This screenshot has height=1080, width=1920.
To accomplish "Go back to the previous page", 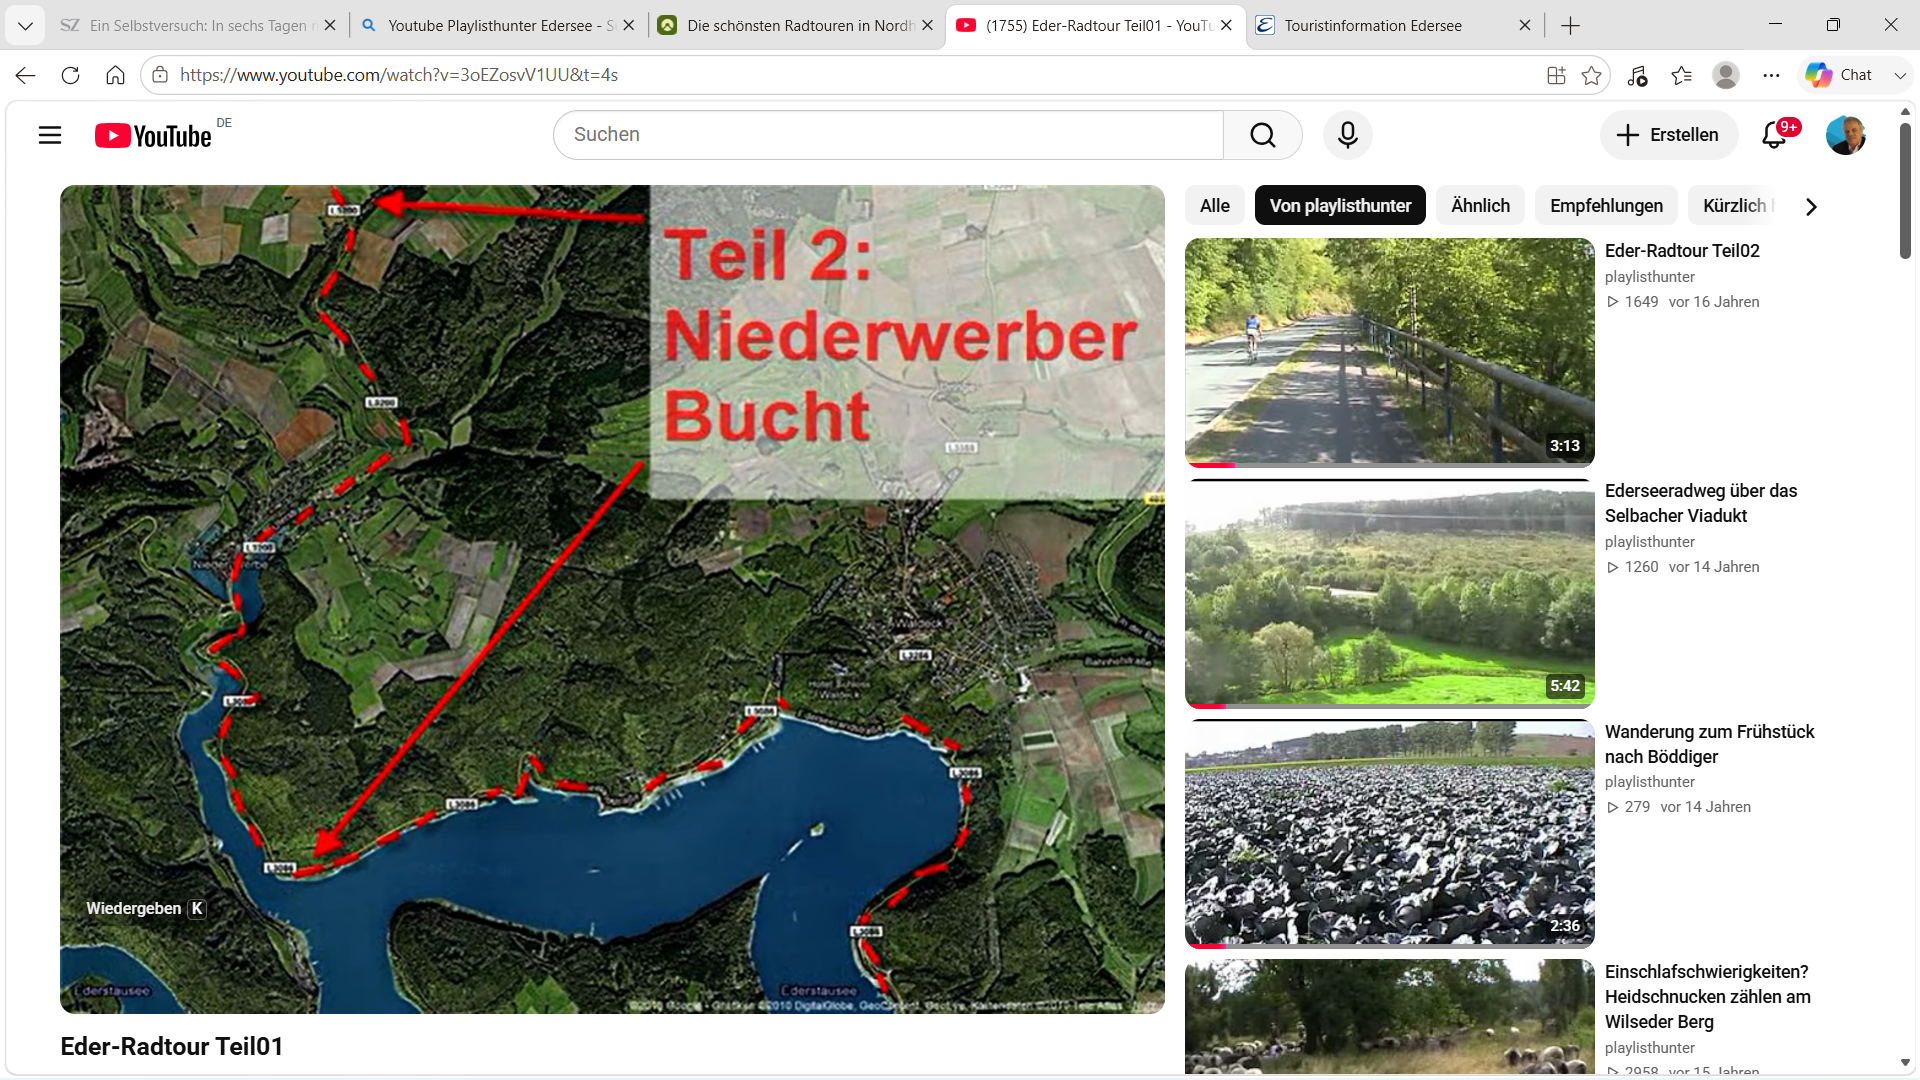I will (25, 75).
